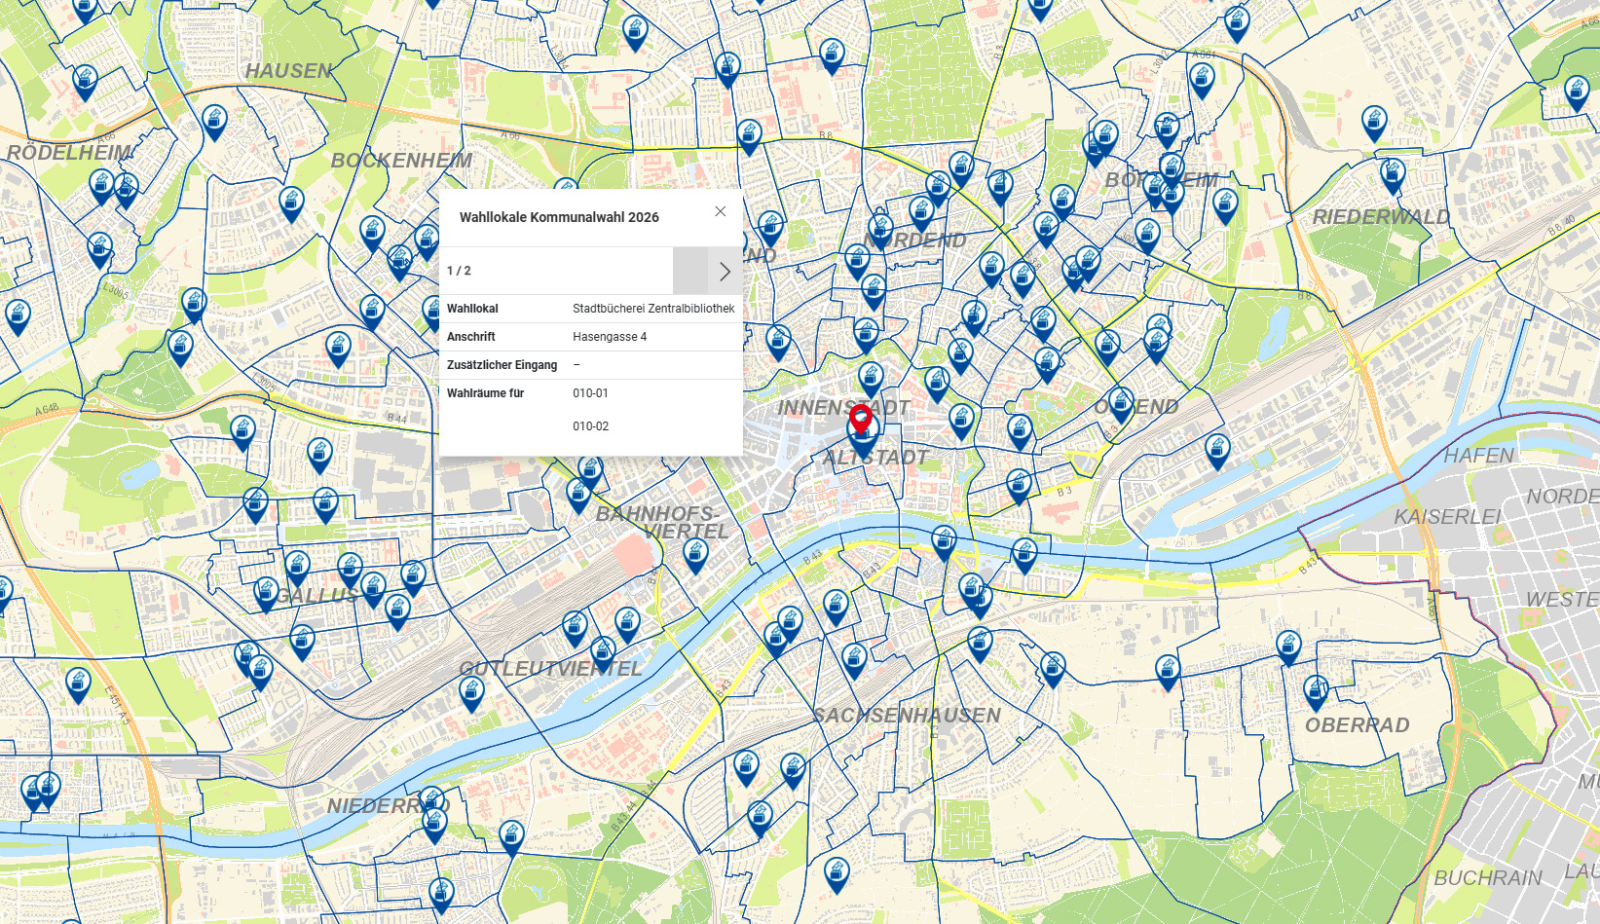
Task: Click the Stadtbücherei Zentralbibliothek name value
Action: coord(653,309)
